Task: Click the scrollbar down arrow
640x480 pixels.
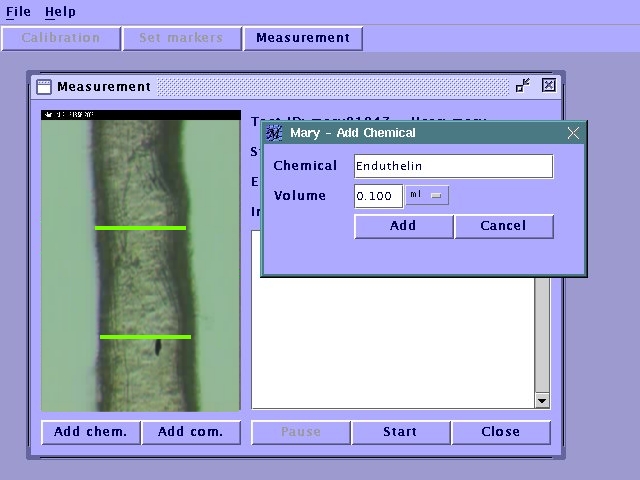Action: 542,401
